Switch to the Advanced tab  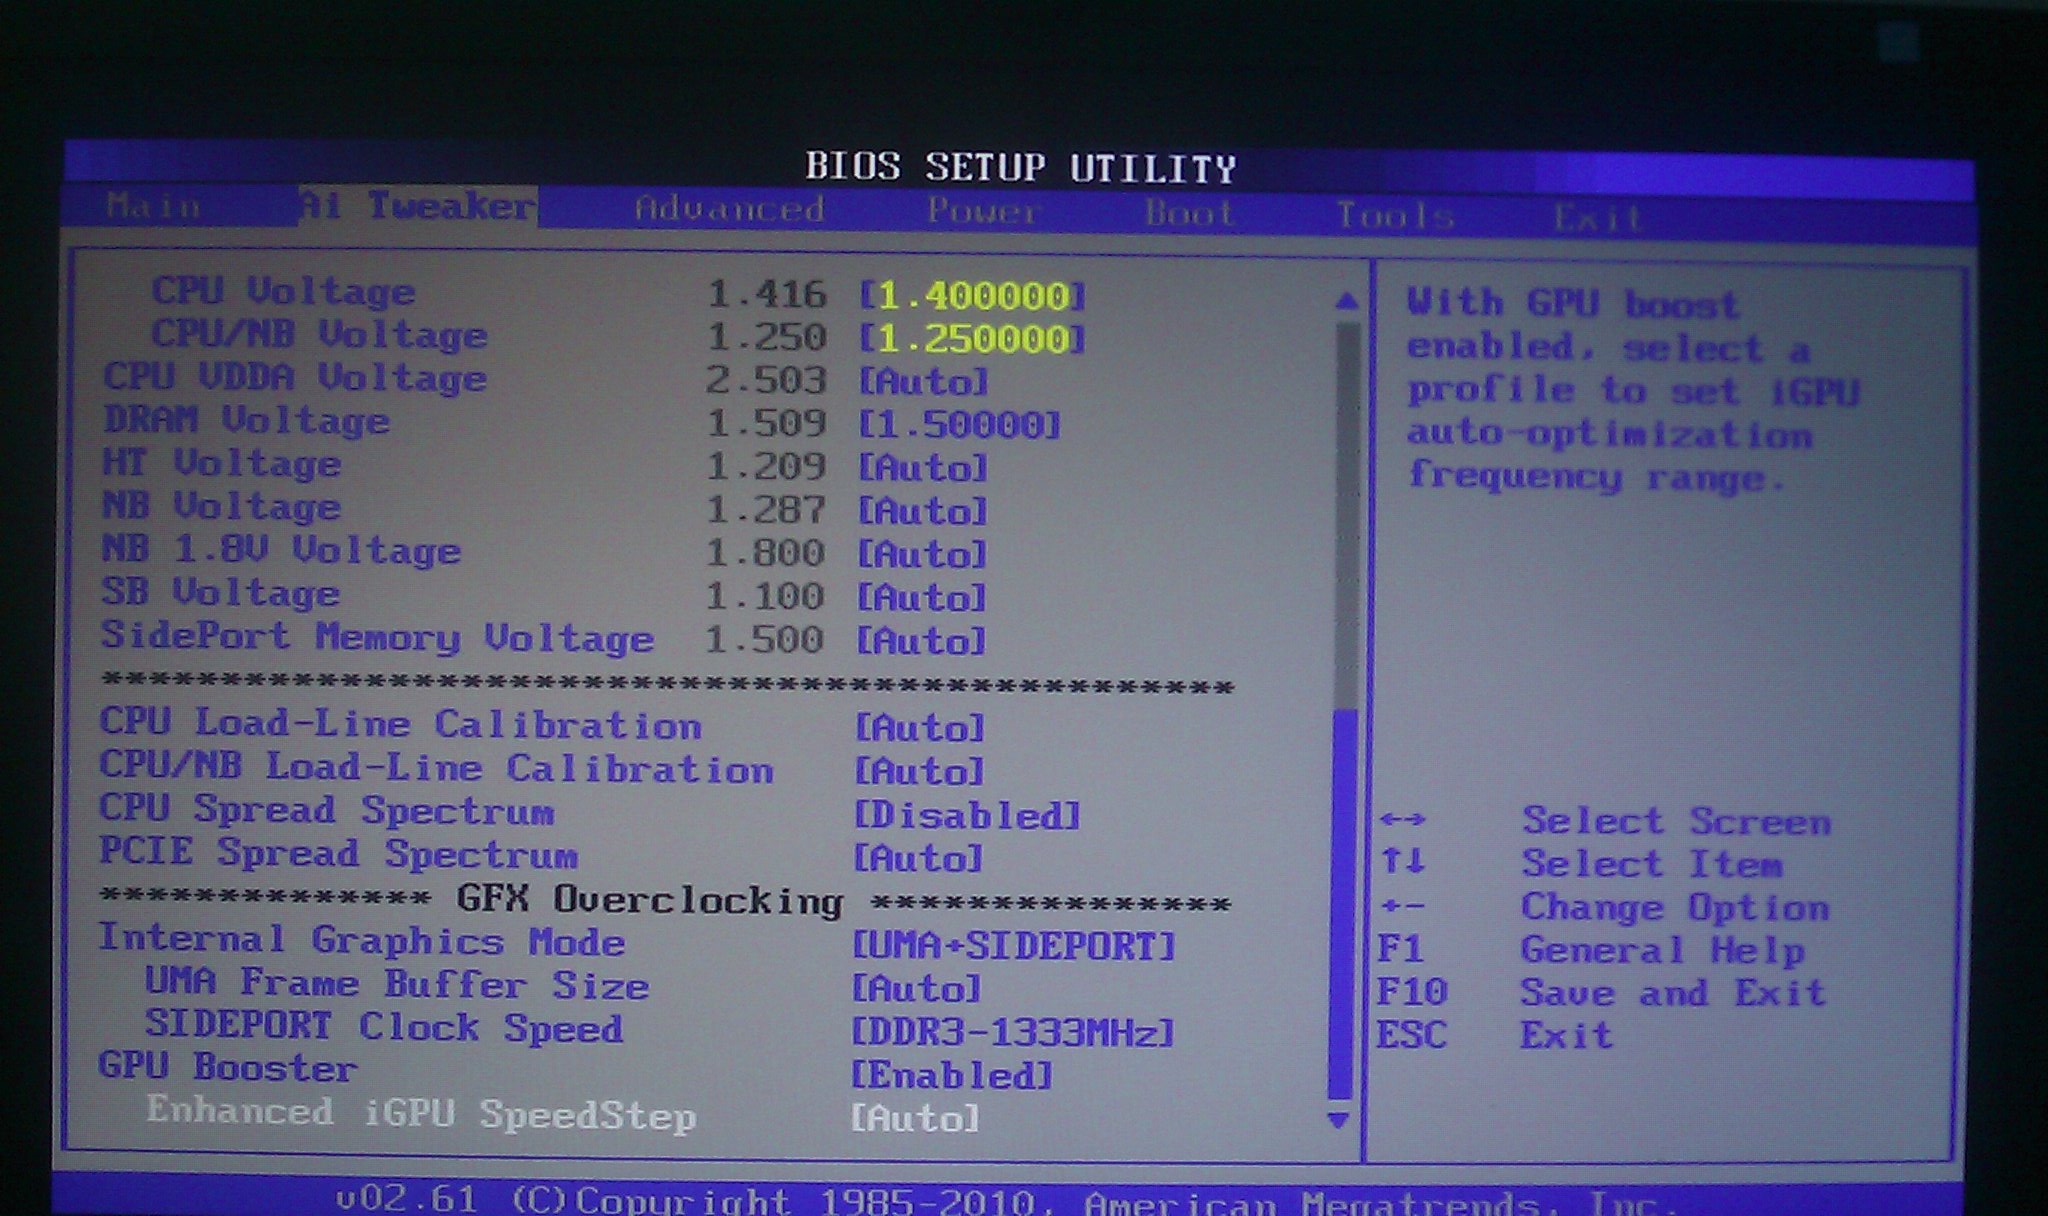click(729, 209)
